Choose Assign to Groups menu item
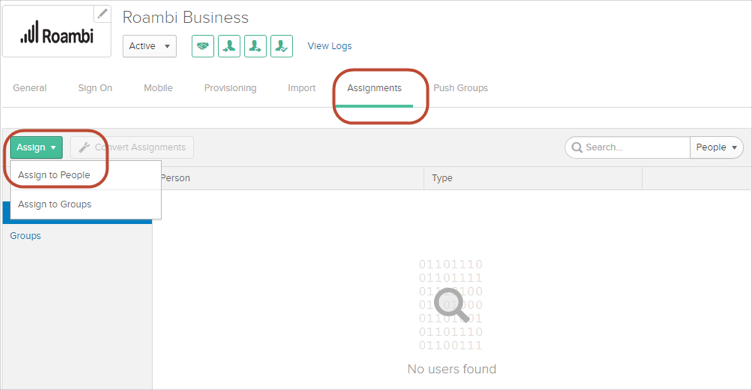The height and width of the screenshot is (390, 752). (85, 204)
